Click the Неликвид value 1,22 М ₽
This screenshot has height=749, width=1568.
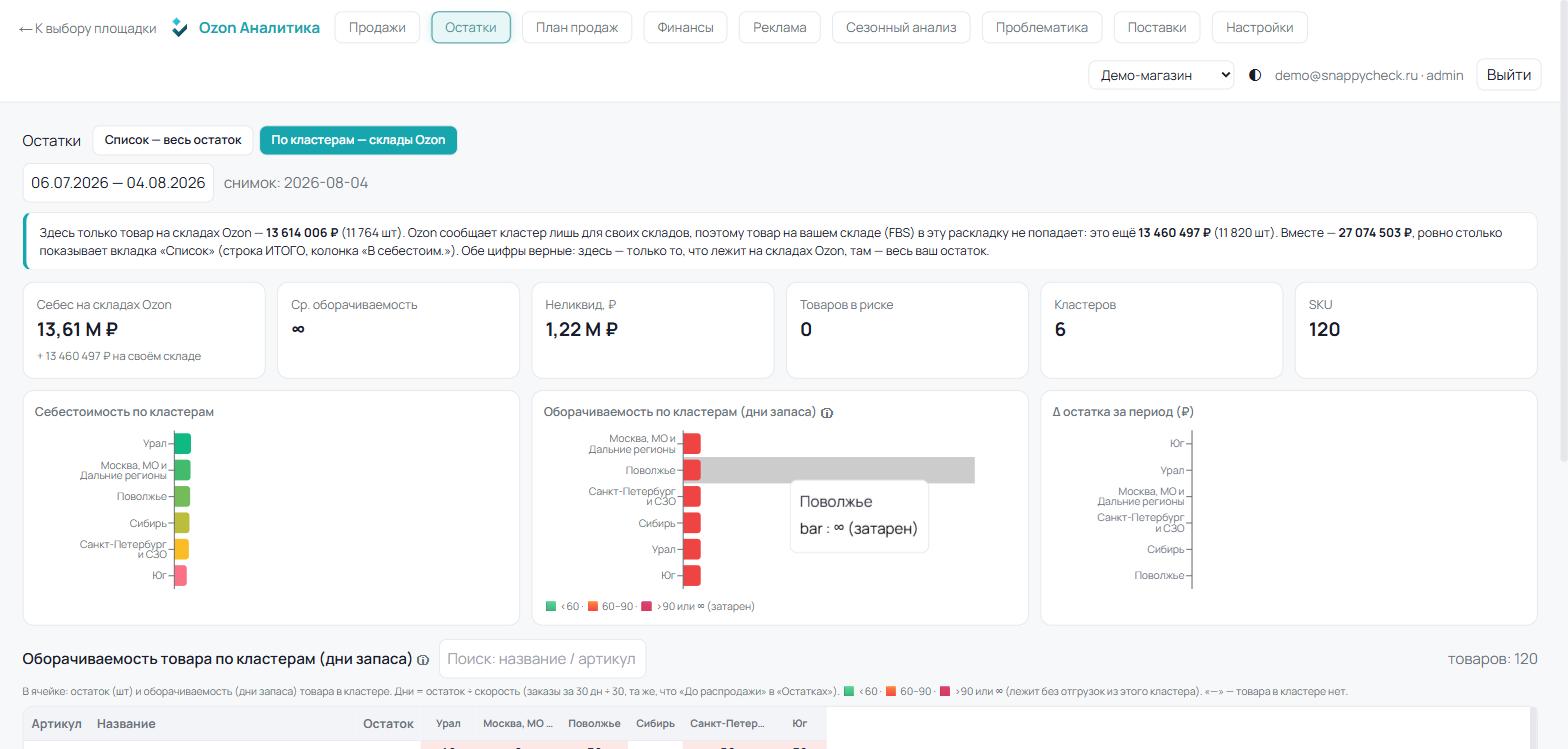(x=581, y=330)
